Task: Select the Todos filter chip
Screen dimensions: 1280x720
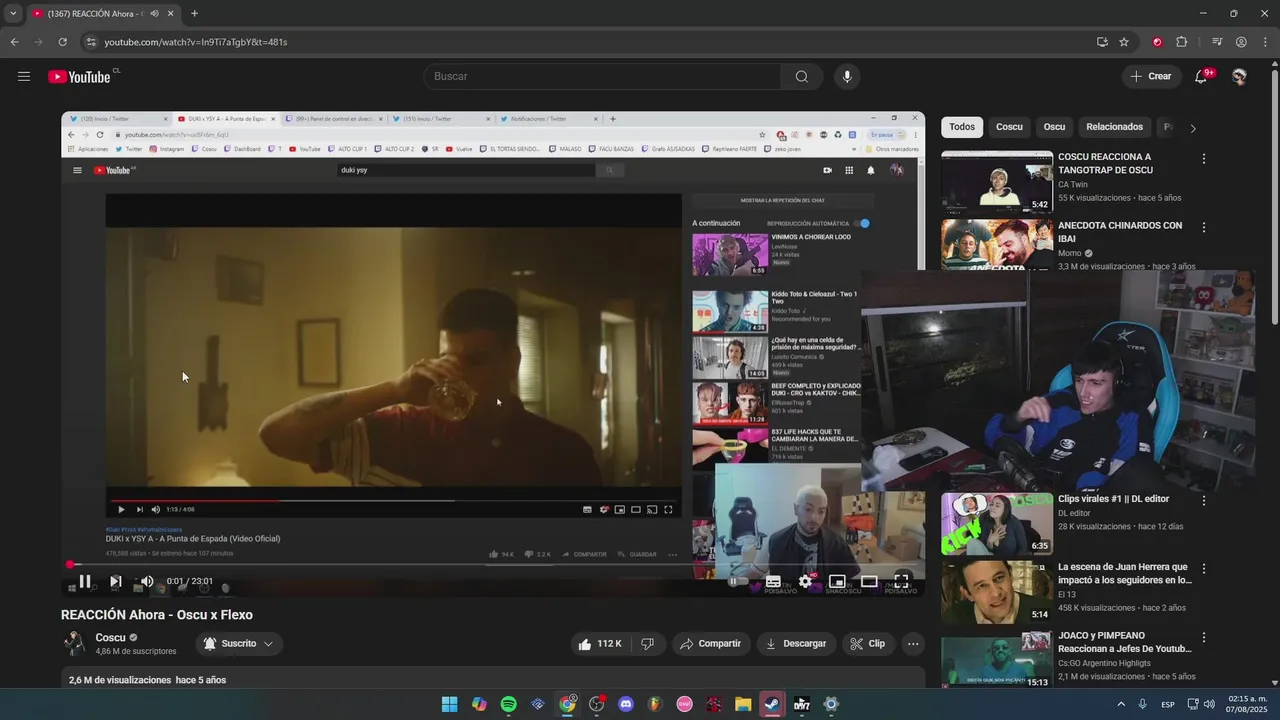Action: pyautogui.click(x=962, y=127)
